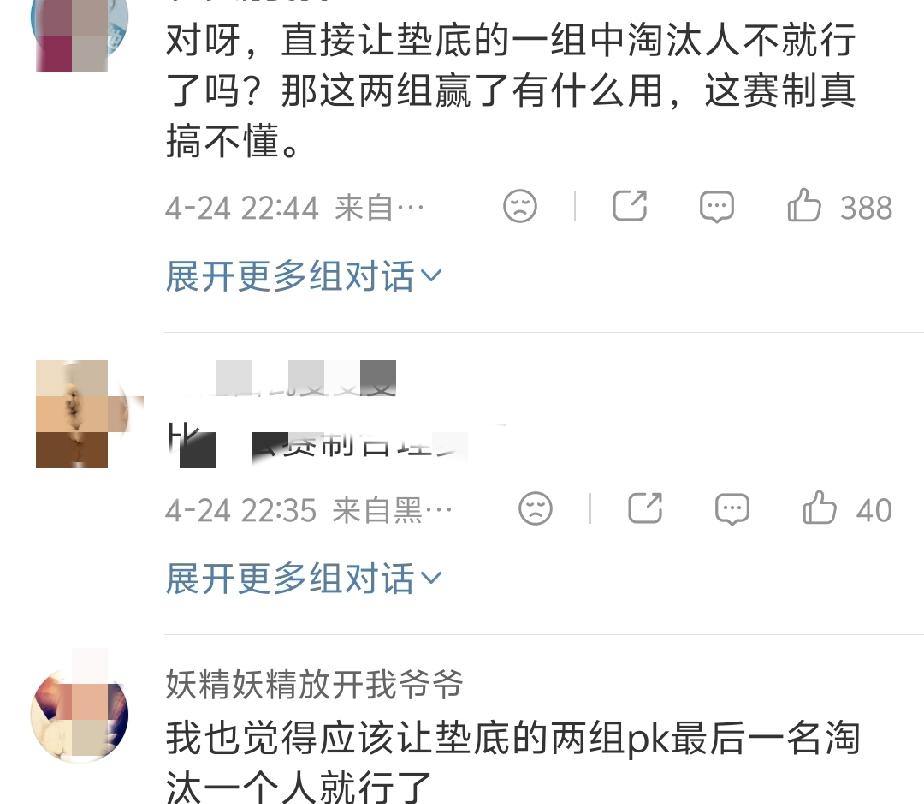The height and width of the screenshot is (804, 924).
Task: Like the comment with 388 likes
Action: (804, 206)
